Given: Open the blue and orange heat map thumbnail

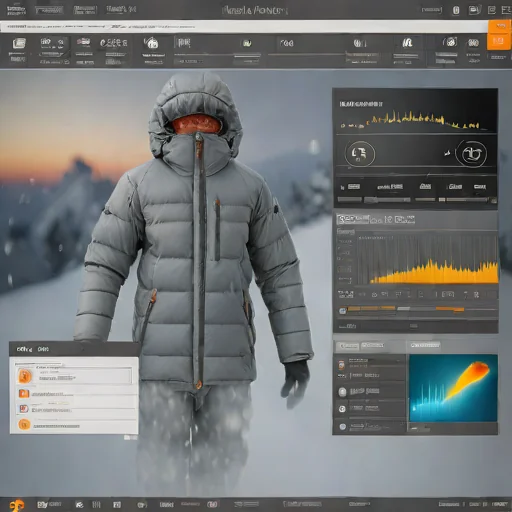Looking at the screenshot, I should [x=453, y=388].
